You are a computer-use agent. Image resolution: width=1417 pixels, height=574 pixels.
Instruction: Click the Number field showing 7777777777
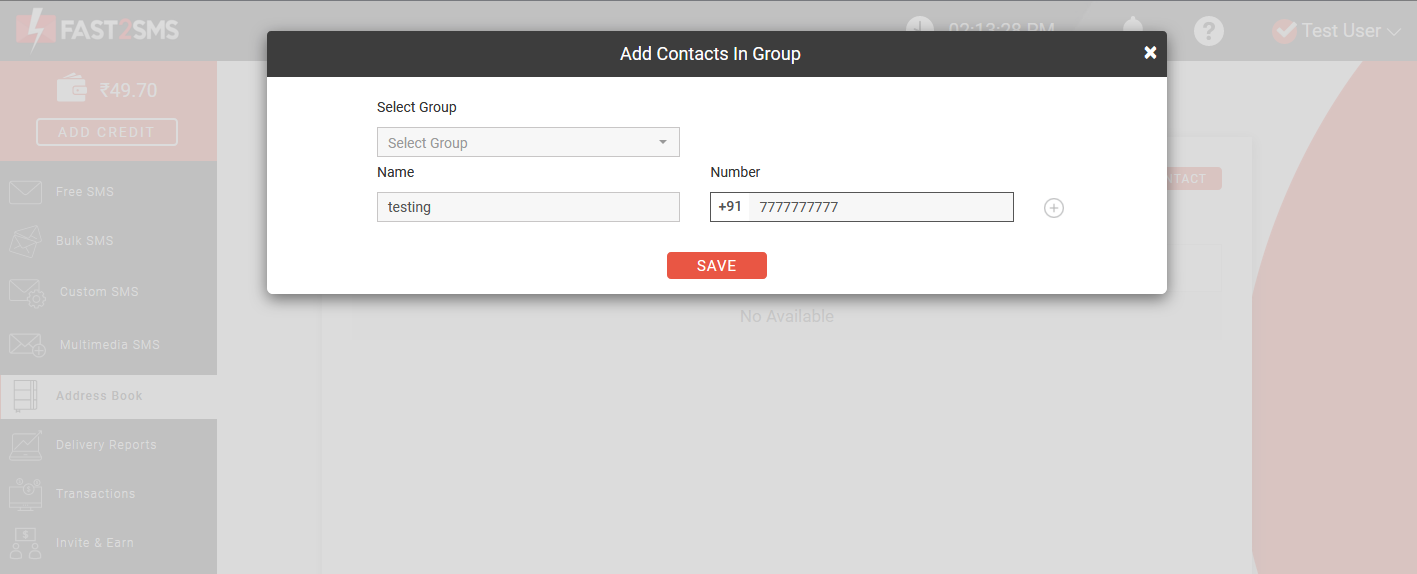880,207
